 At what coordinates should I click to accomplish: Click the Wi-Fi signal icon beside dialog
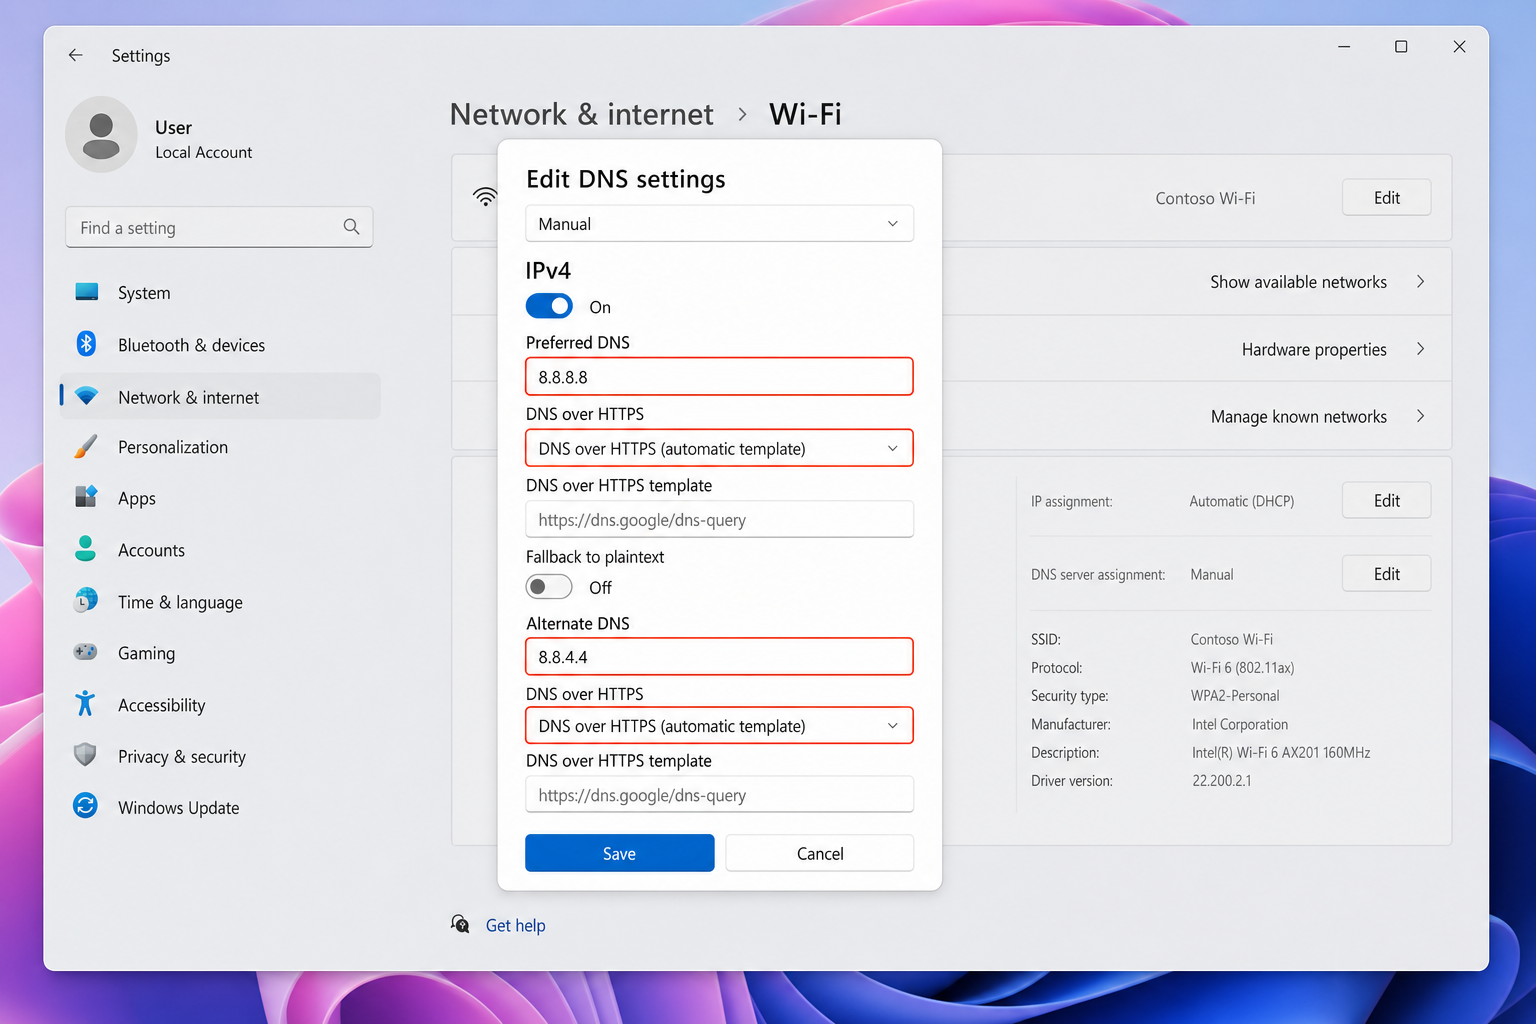485,197
